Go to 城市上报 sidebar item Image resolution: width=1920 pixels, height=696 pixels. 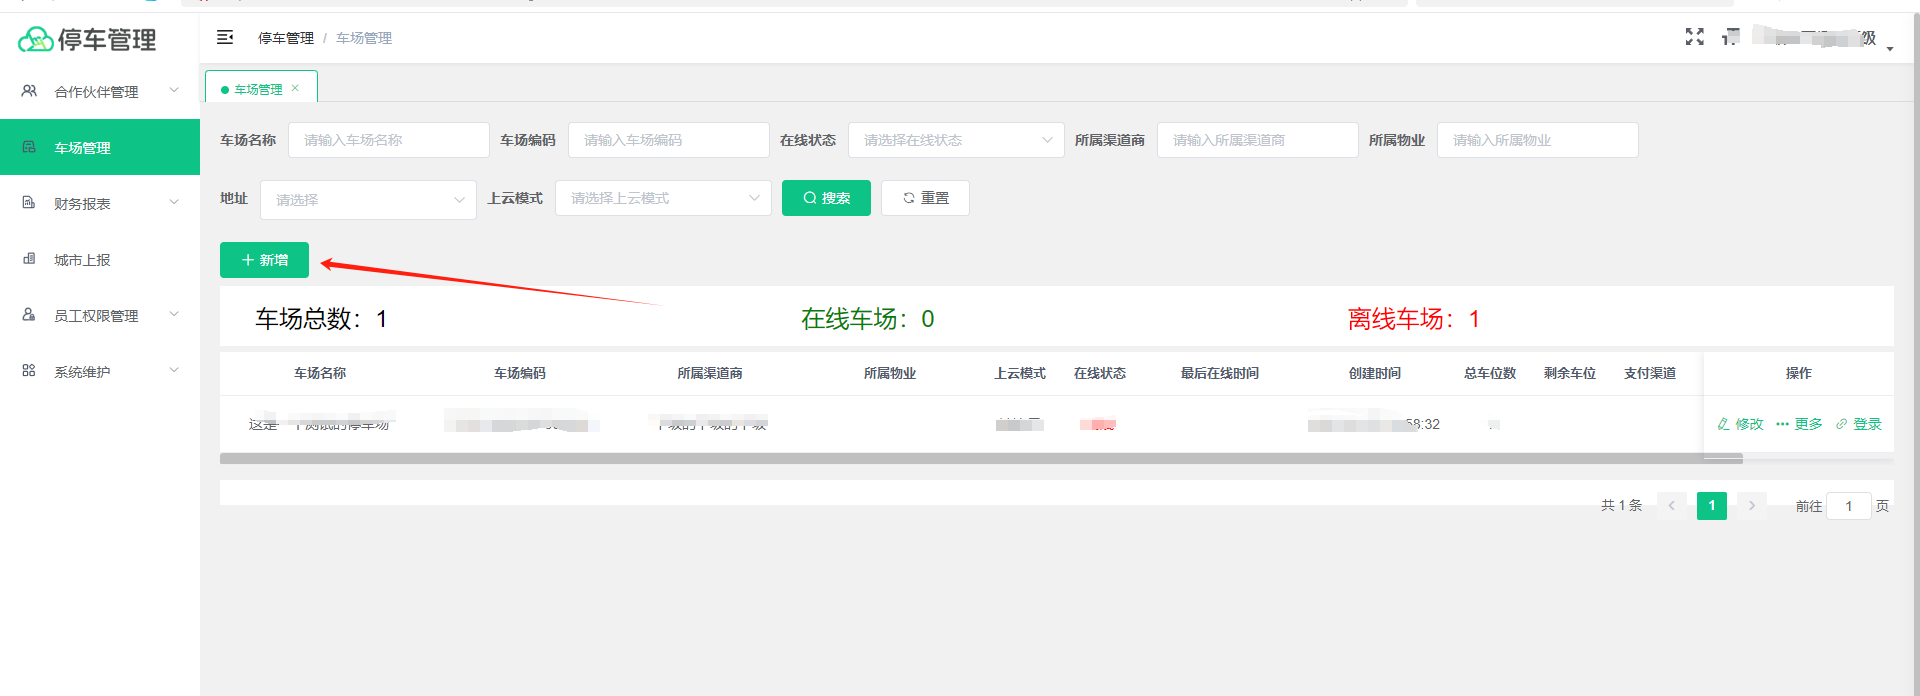tap(100, 259)
